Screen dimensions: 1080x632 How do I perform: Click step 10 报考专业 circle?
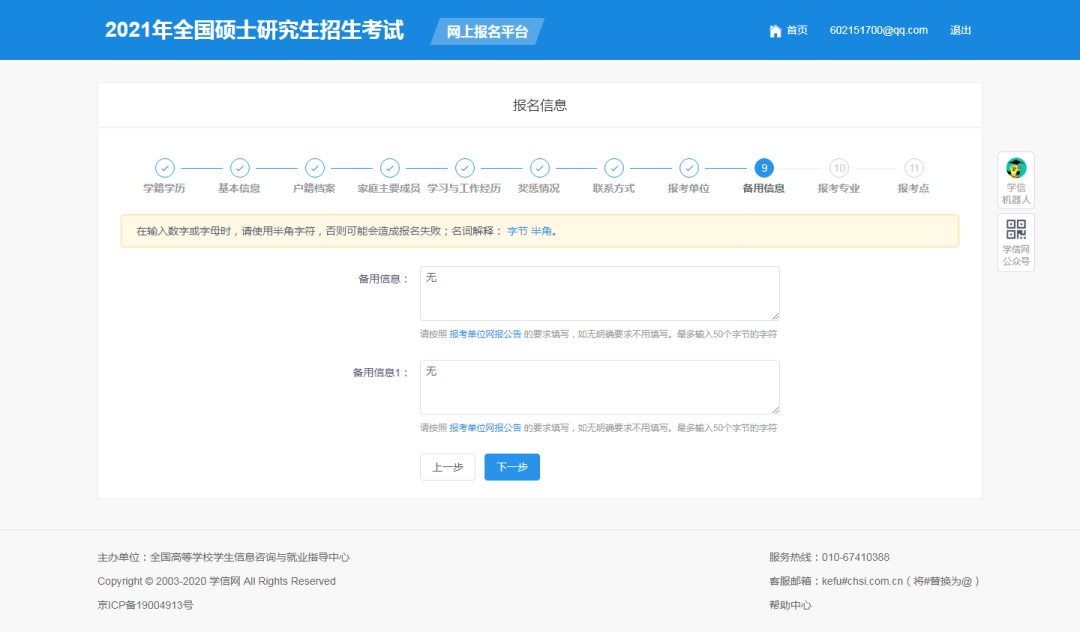coord(839,169)
